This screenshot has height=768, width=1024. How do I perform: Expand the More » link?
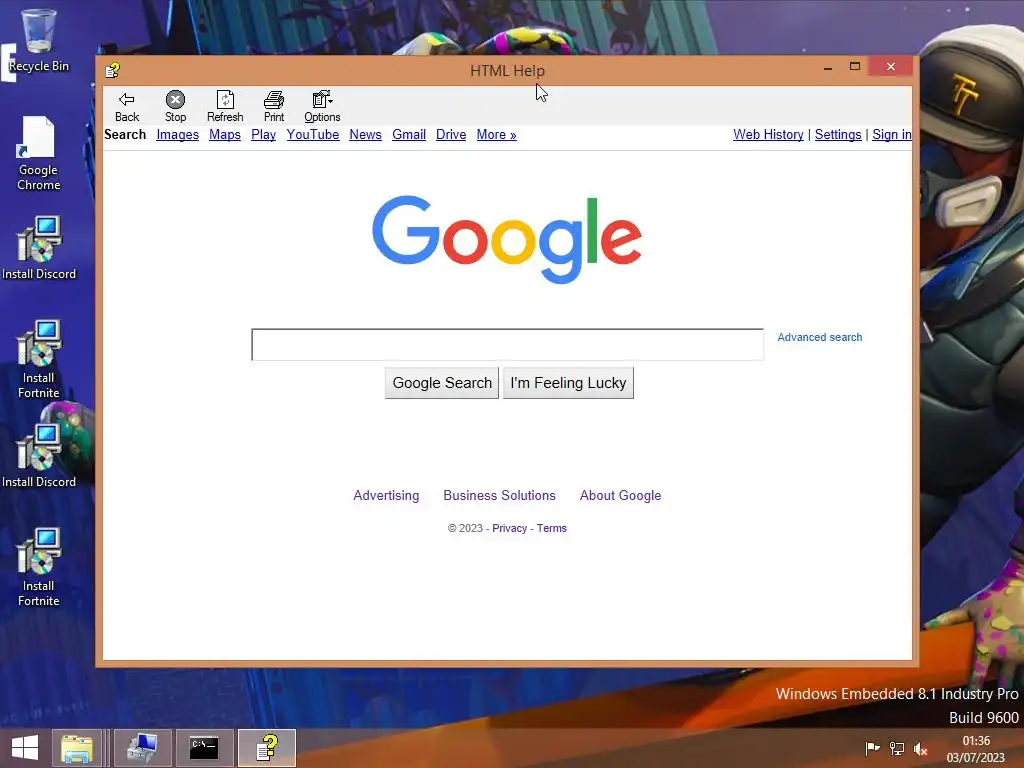point(496,135)
